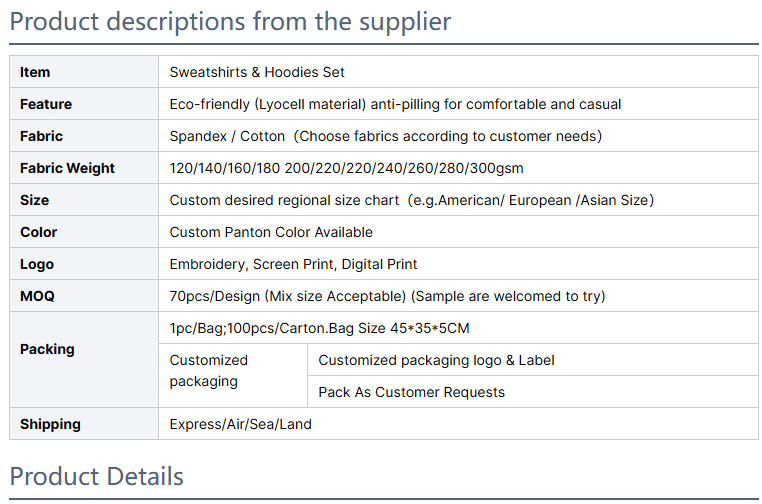This screenshot has height=504, width=762.
Task: Select the "Item" row label
Action: pyautogui.click(x=35, y=72)
